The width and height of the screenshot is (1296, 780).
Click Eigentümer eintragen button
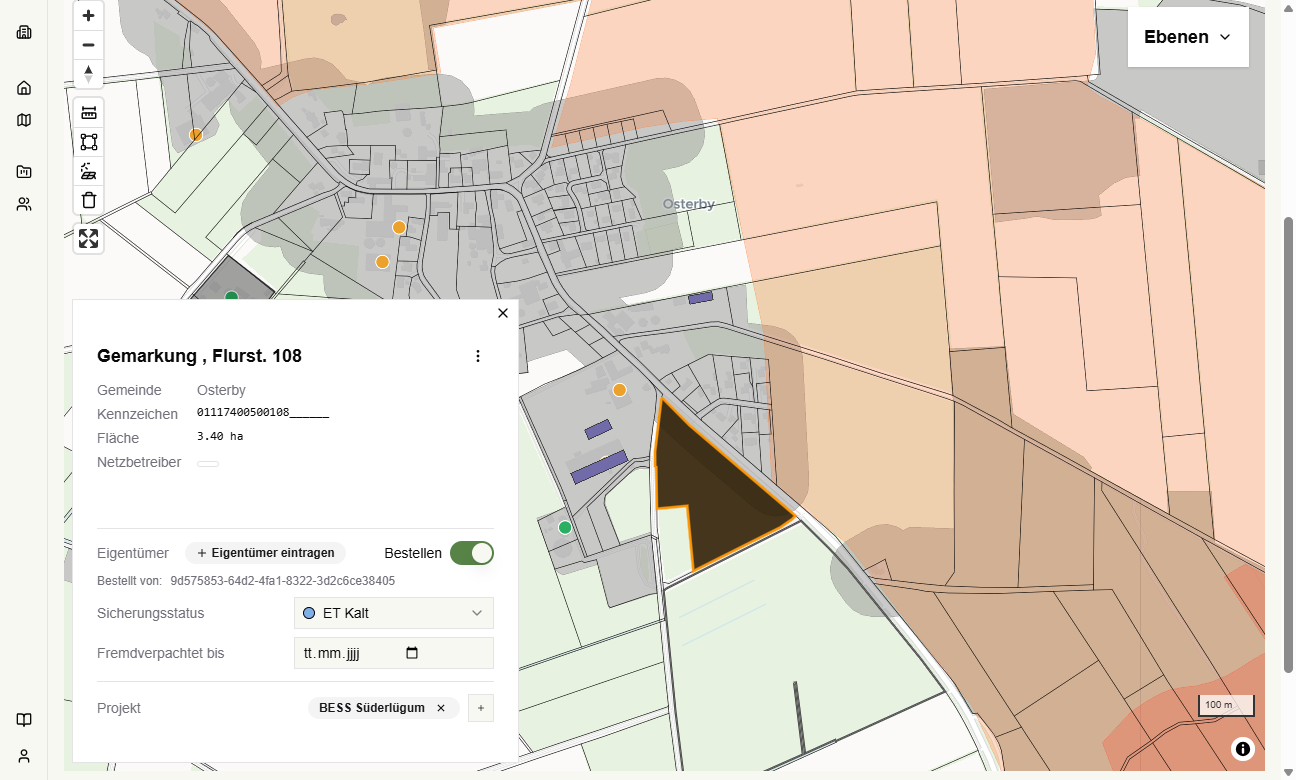pos(266,553)
